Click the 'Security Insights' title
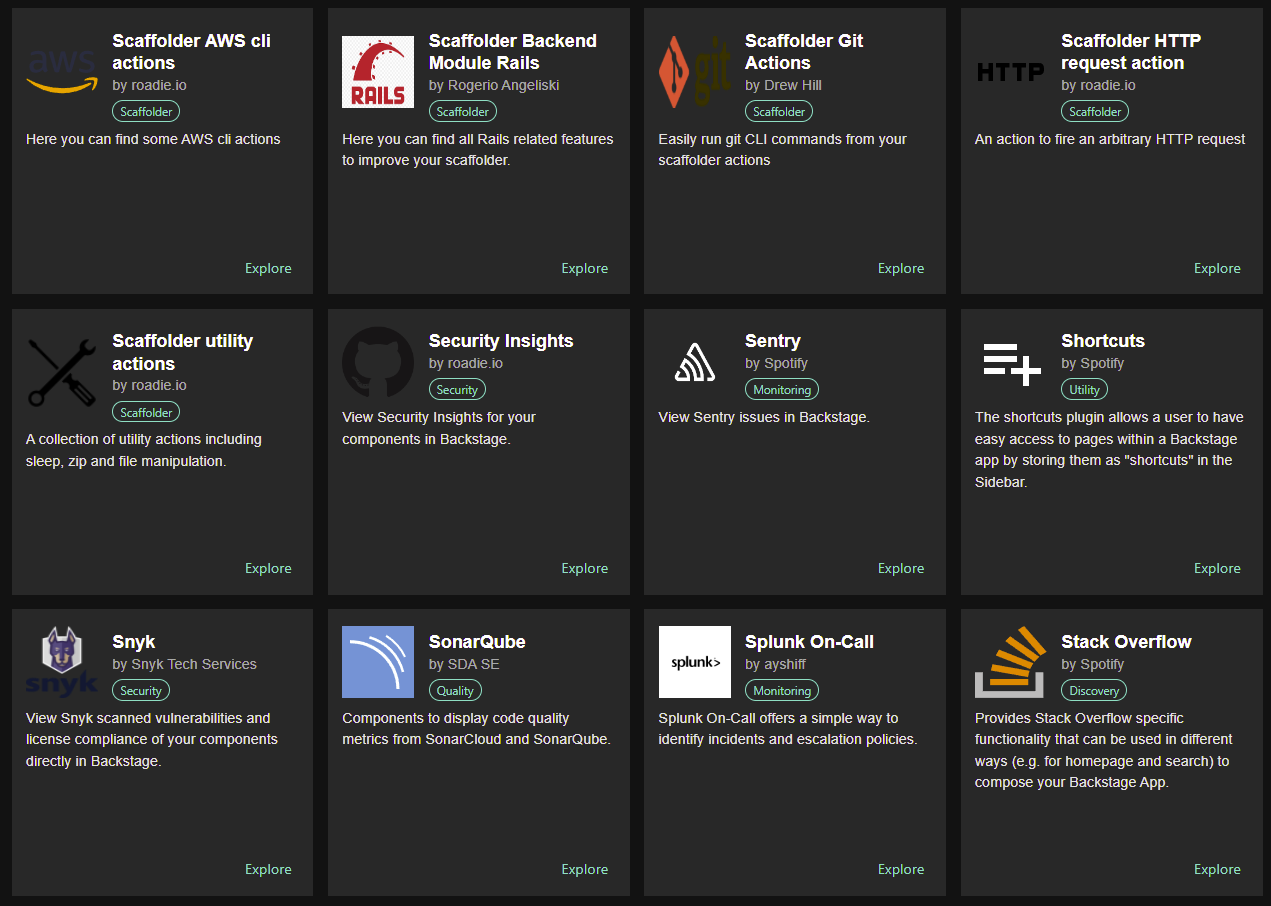 (501, 341)
